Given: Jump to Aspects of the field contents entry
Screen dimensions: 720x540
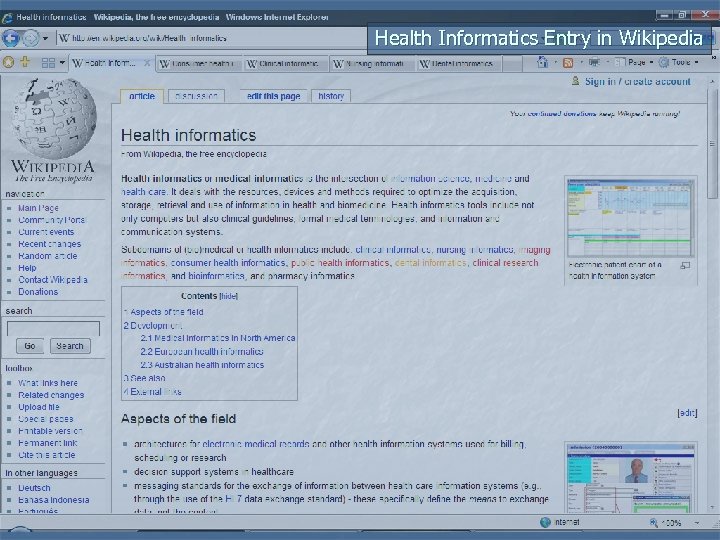Looking at the screenshot, I should click(x=163, y=312).
